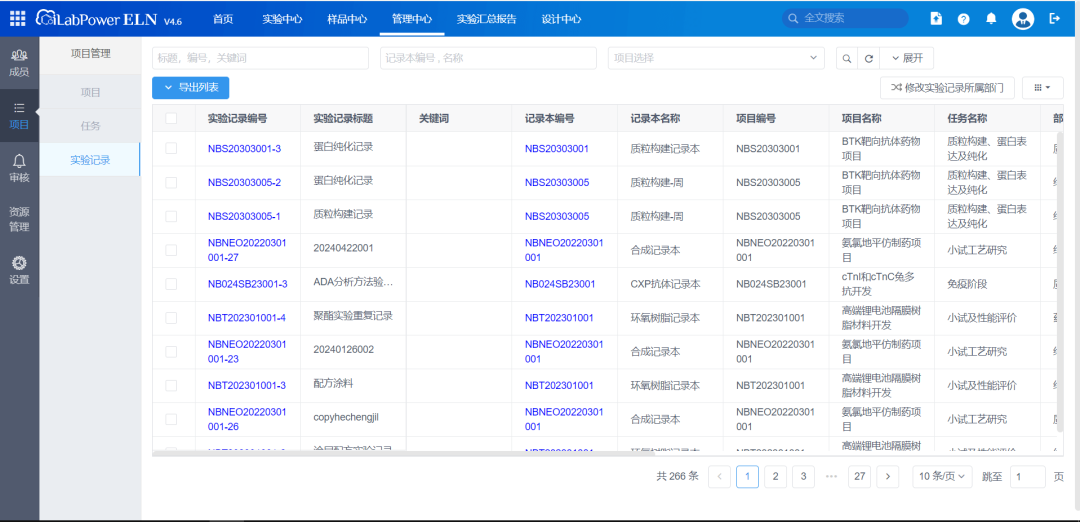Click the search magnifier button
The image size is (1080, 522).
pos(847,59)
